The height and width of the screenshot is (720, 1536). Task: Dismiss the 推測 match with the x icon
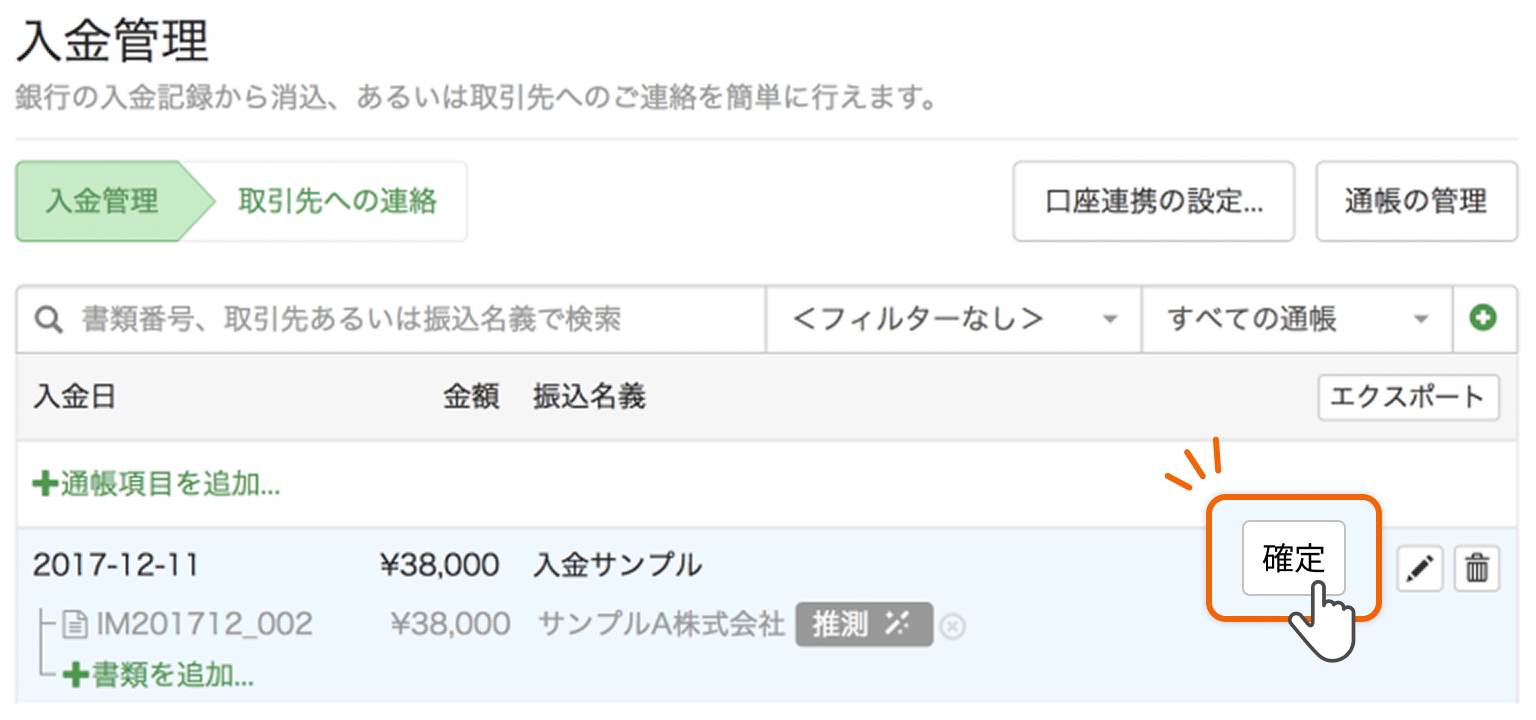951,626
